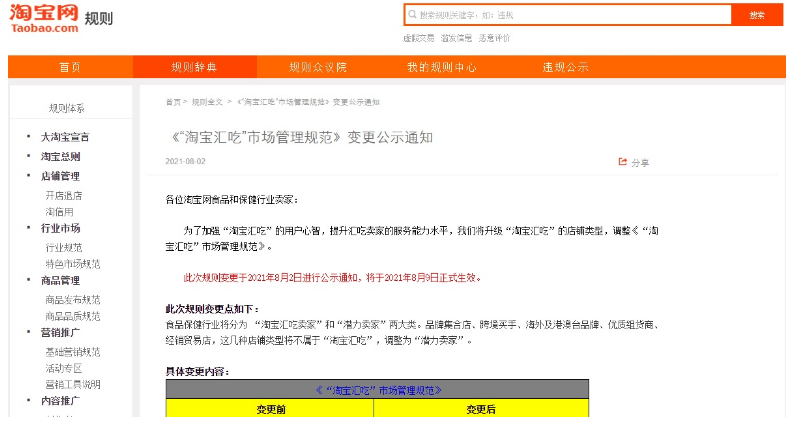Viewport: 790px width, 430px height.
Task: Open 活动专区 under 营销推广
Action: [63, 368]
